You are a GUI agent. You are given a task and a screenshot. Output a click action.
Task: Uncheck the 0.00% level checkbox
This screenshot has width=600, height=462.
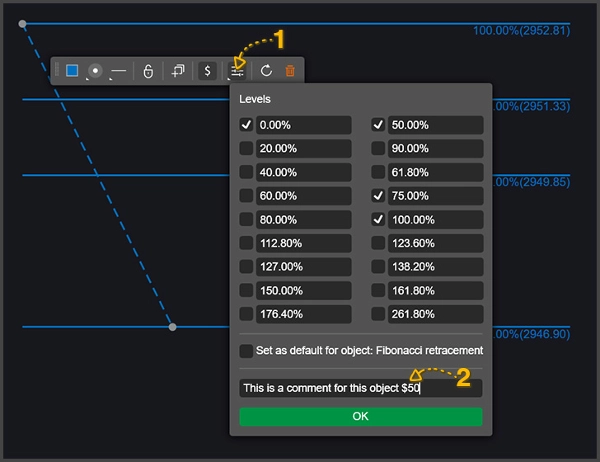(x=246, y=125)
